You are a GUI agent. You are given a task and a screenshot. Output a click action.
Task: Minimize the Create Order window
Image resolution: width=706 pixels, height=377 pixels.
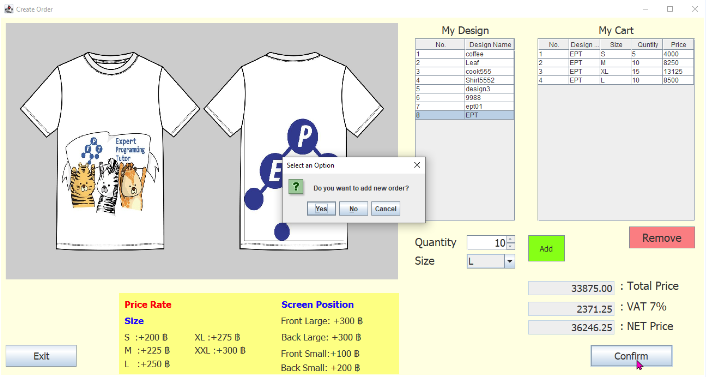[645, 9]
